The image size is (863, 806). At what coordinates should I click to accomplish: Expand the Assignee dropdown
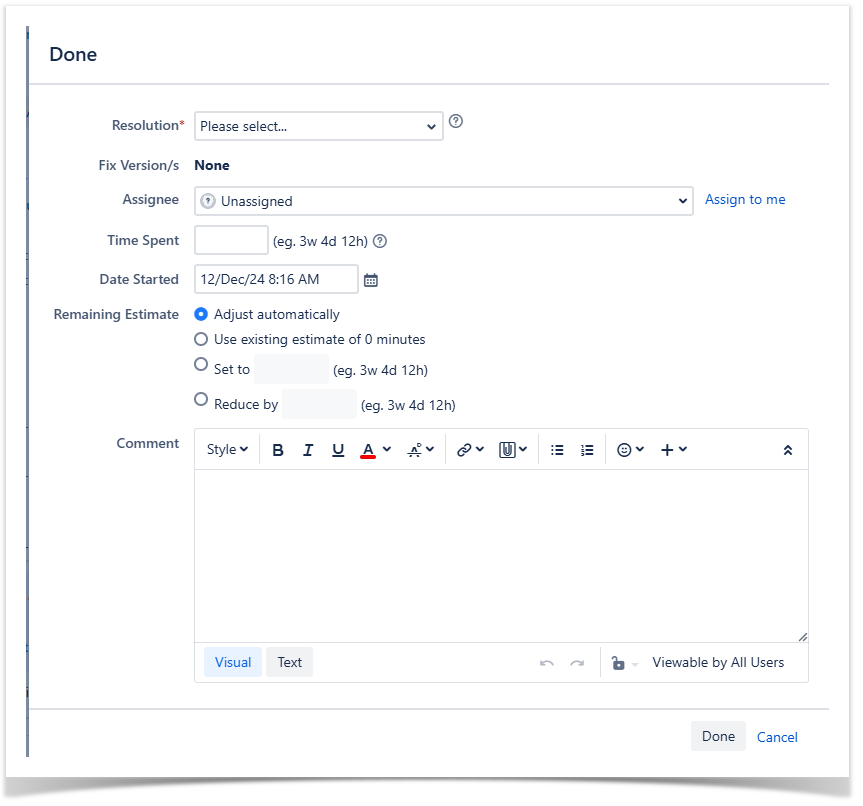point(443,201)
